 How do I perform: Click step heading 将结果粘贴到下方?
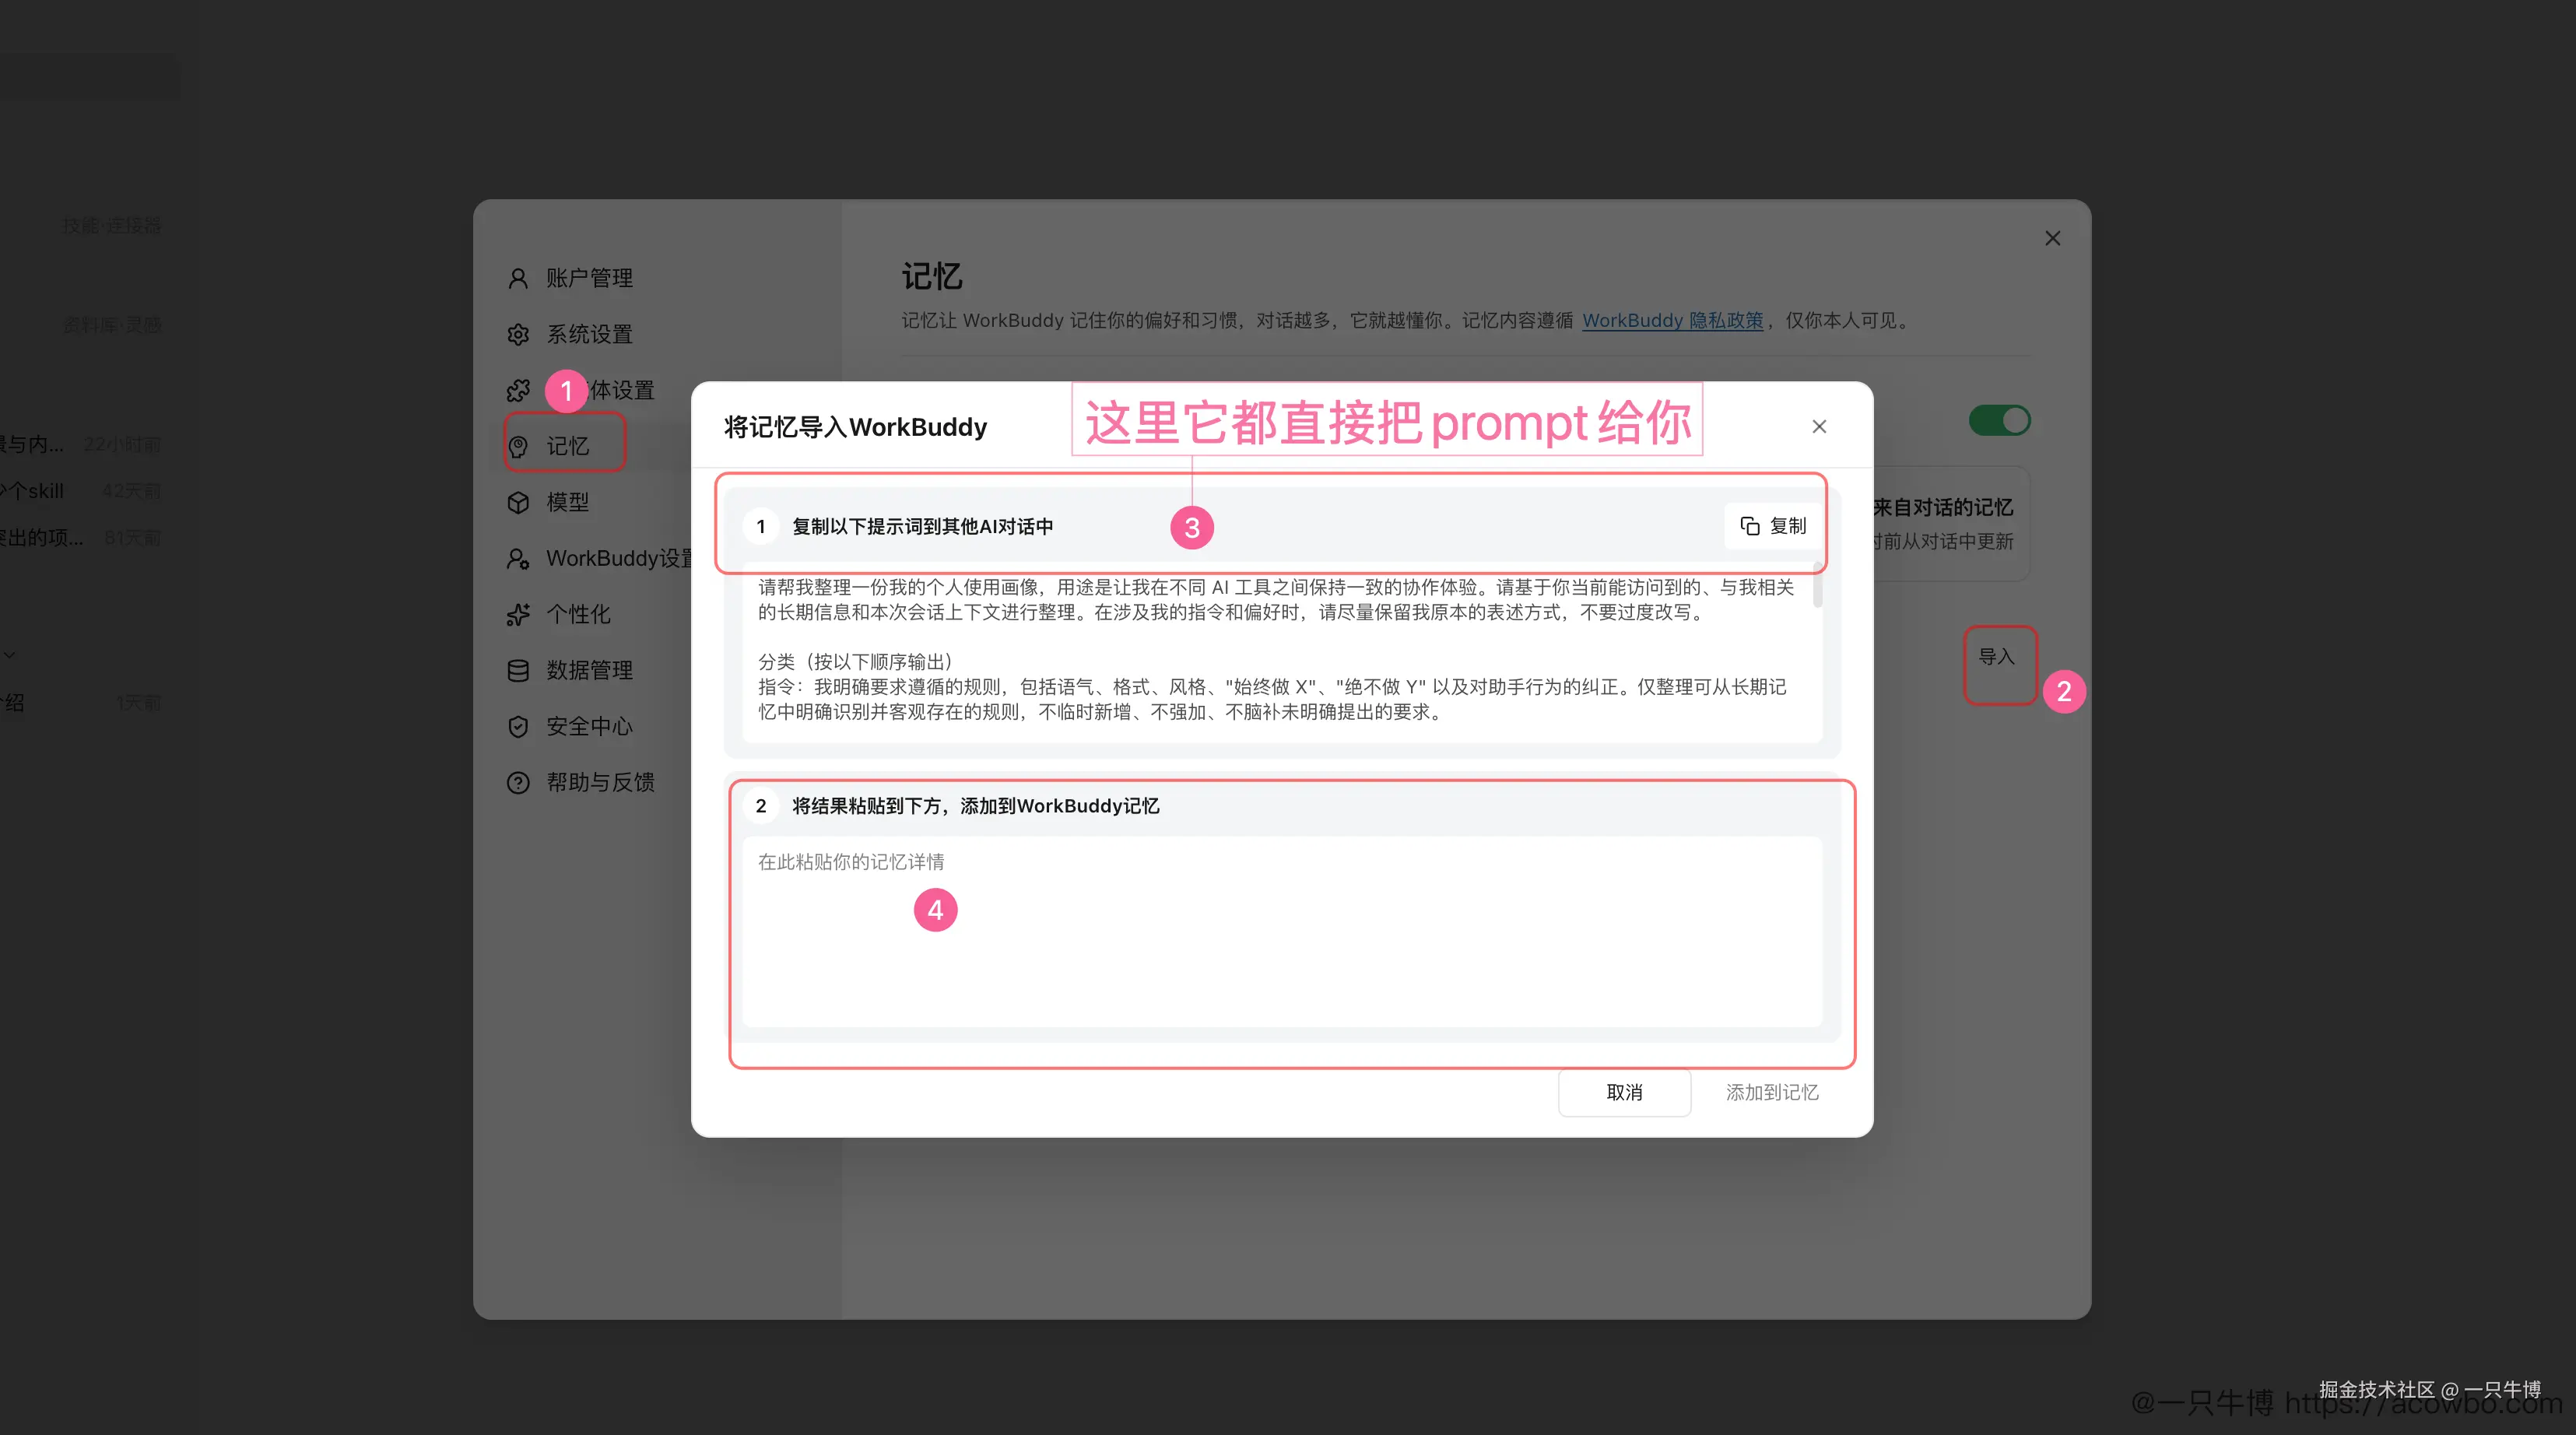975,806
